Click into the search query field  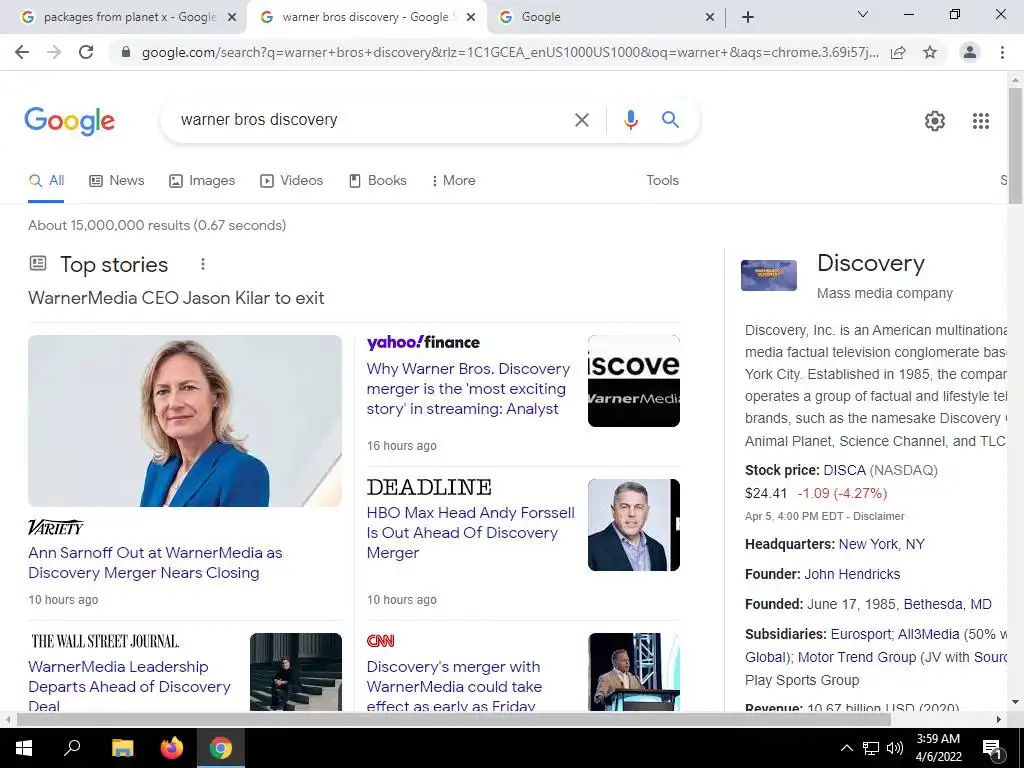pos(372,120)
